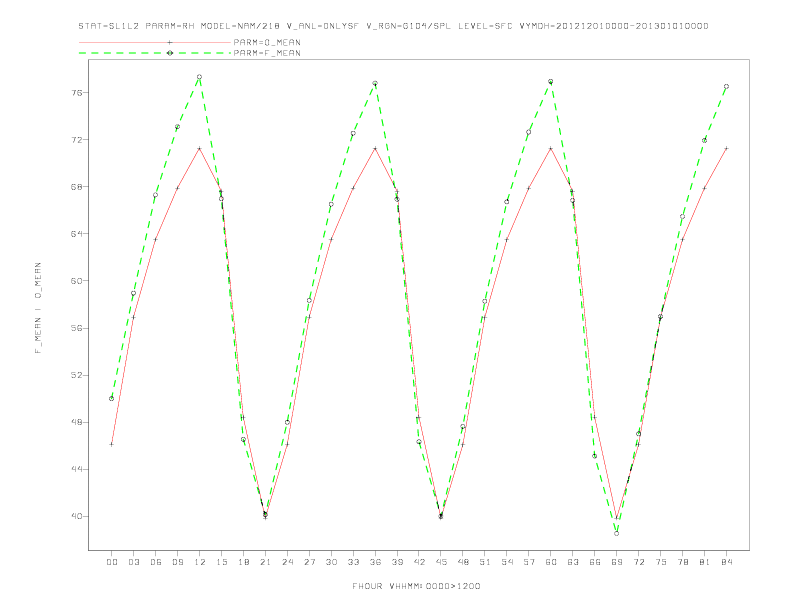Click x-axis tick label 51

point(485,562)
